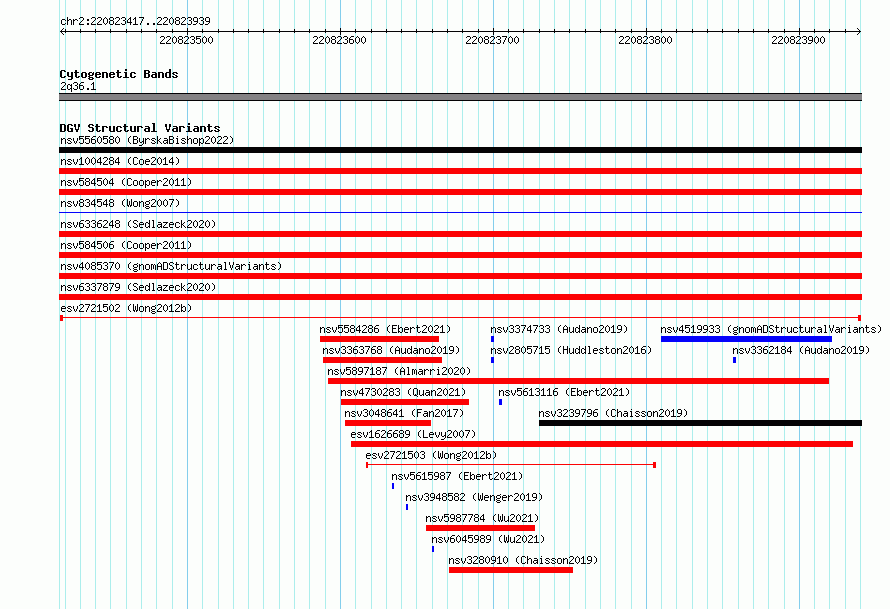
Task: Open the nsv5987784 (Wu2021) label
Action: point(482,518)
